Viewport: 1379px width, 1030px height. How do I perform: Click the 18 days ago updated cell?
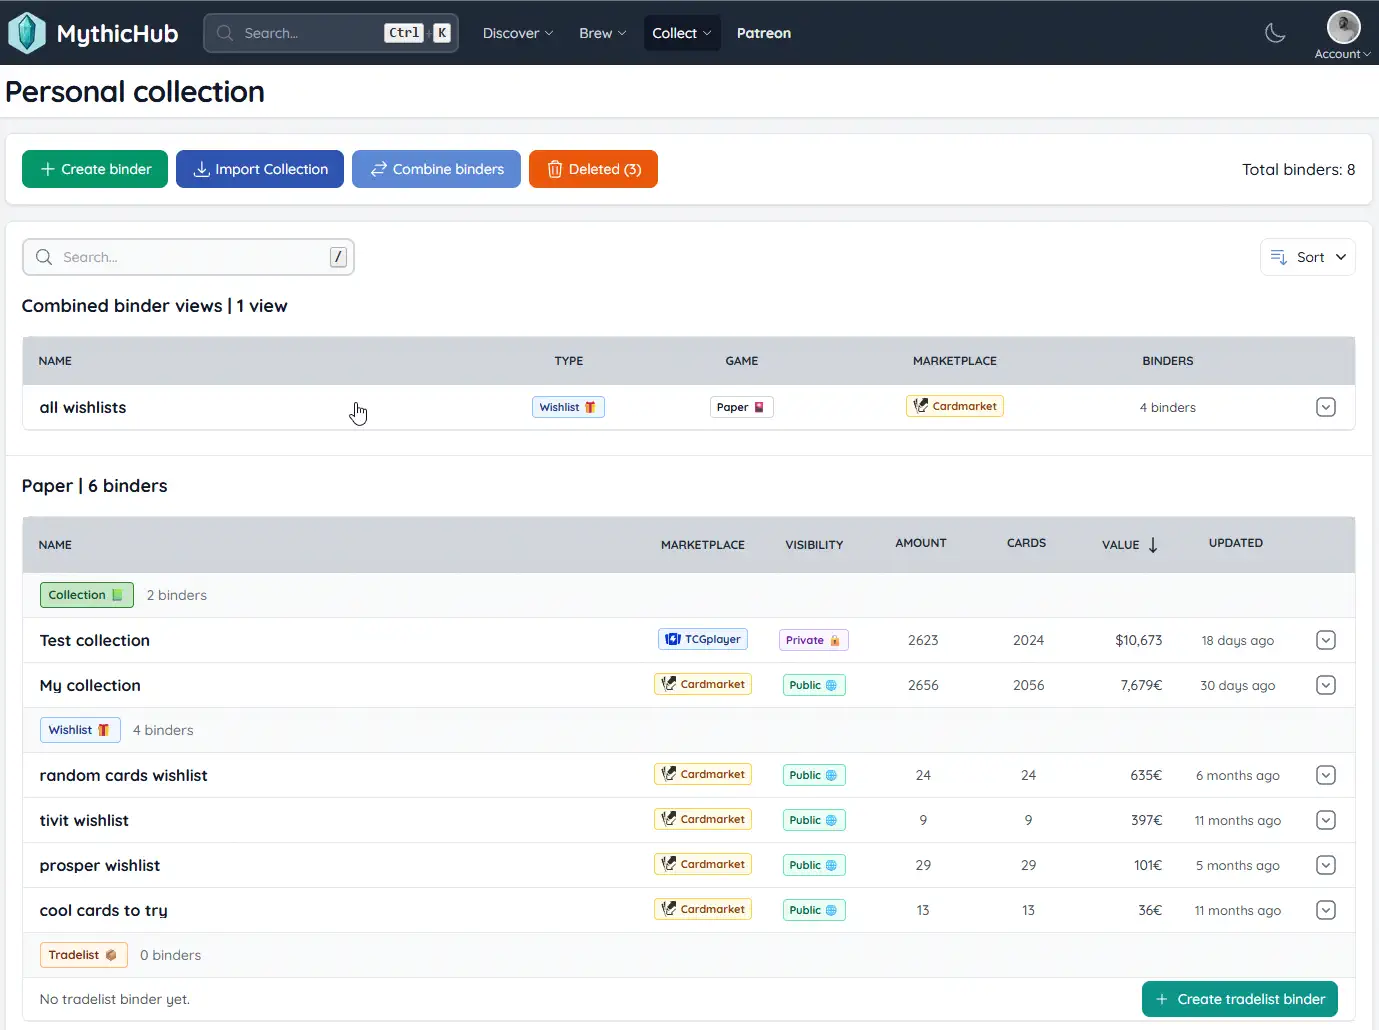tap(1238, 640)
